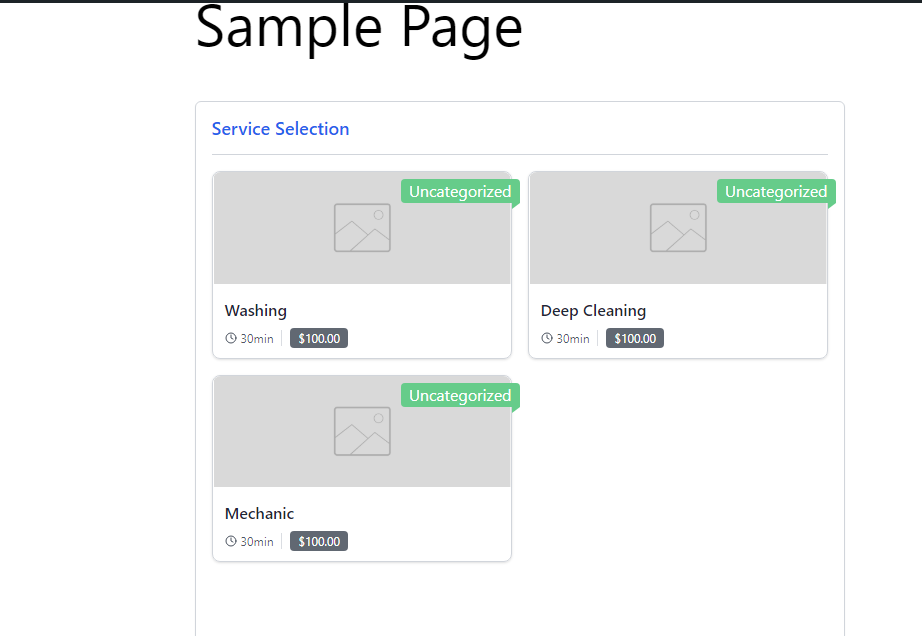The height and width of the screenshot is (636, 922).
Task: Click the Service Selection heading
Action: pos(280,129)
